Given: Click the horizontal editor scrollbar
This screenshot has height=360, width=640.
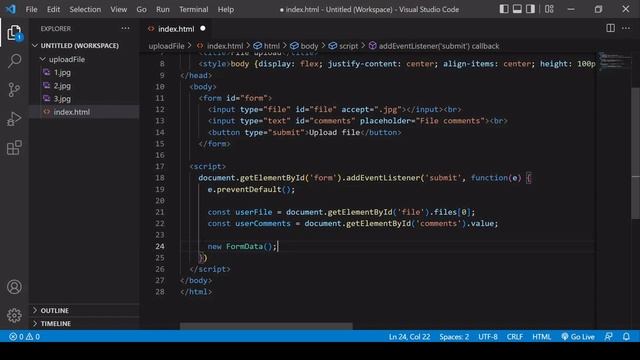Looking at the screenshot, I should tap(266, 327).
